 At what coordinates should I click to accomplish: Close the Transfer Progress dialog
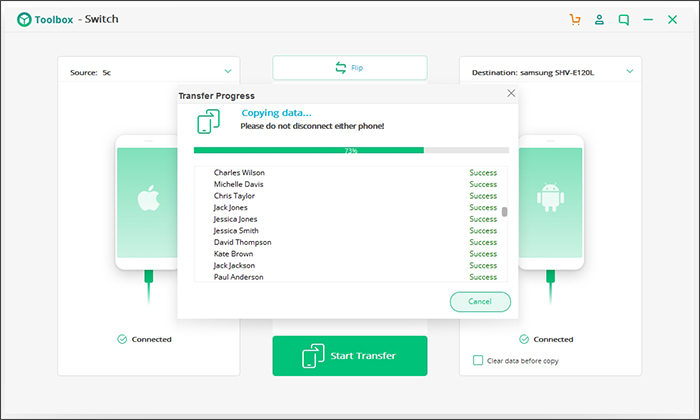click(x=511, y=93)
